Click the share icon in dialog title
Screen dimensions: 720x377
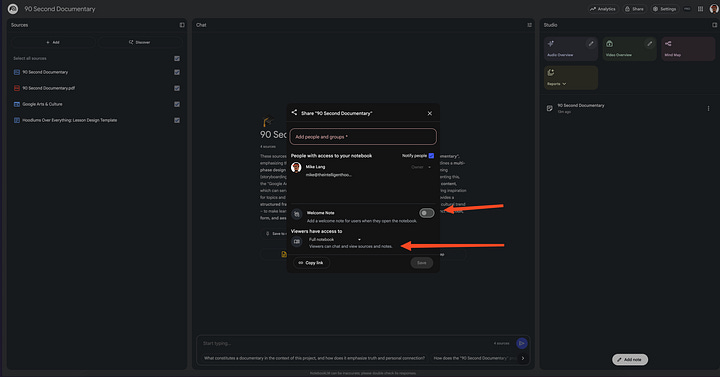point(294,113)
